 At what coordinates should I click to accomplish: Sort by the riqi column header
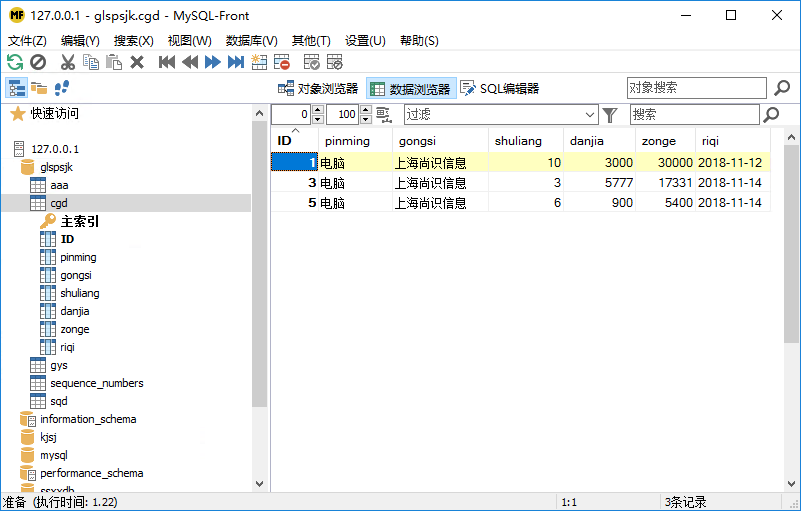[733, 141]
